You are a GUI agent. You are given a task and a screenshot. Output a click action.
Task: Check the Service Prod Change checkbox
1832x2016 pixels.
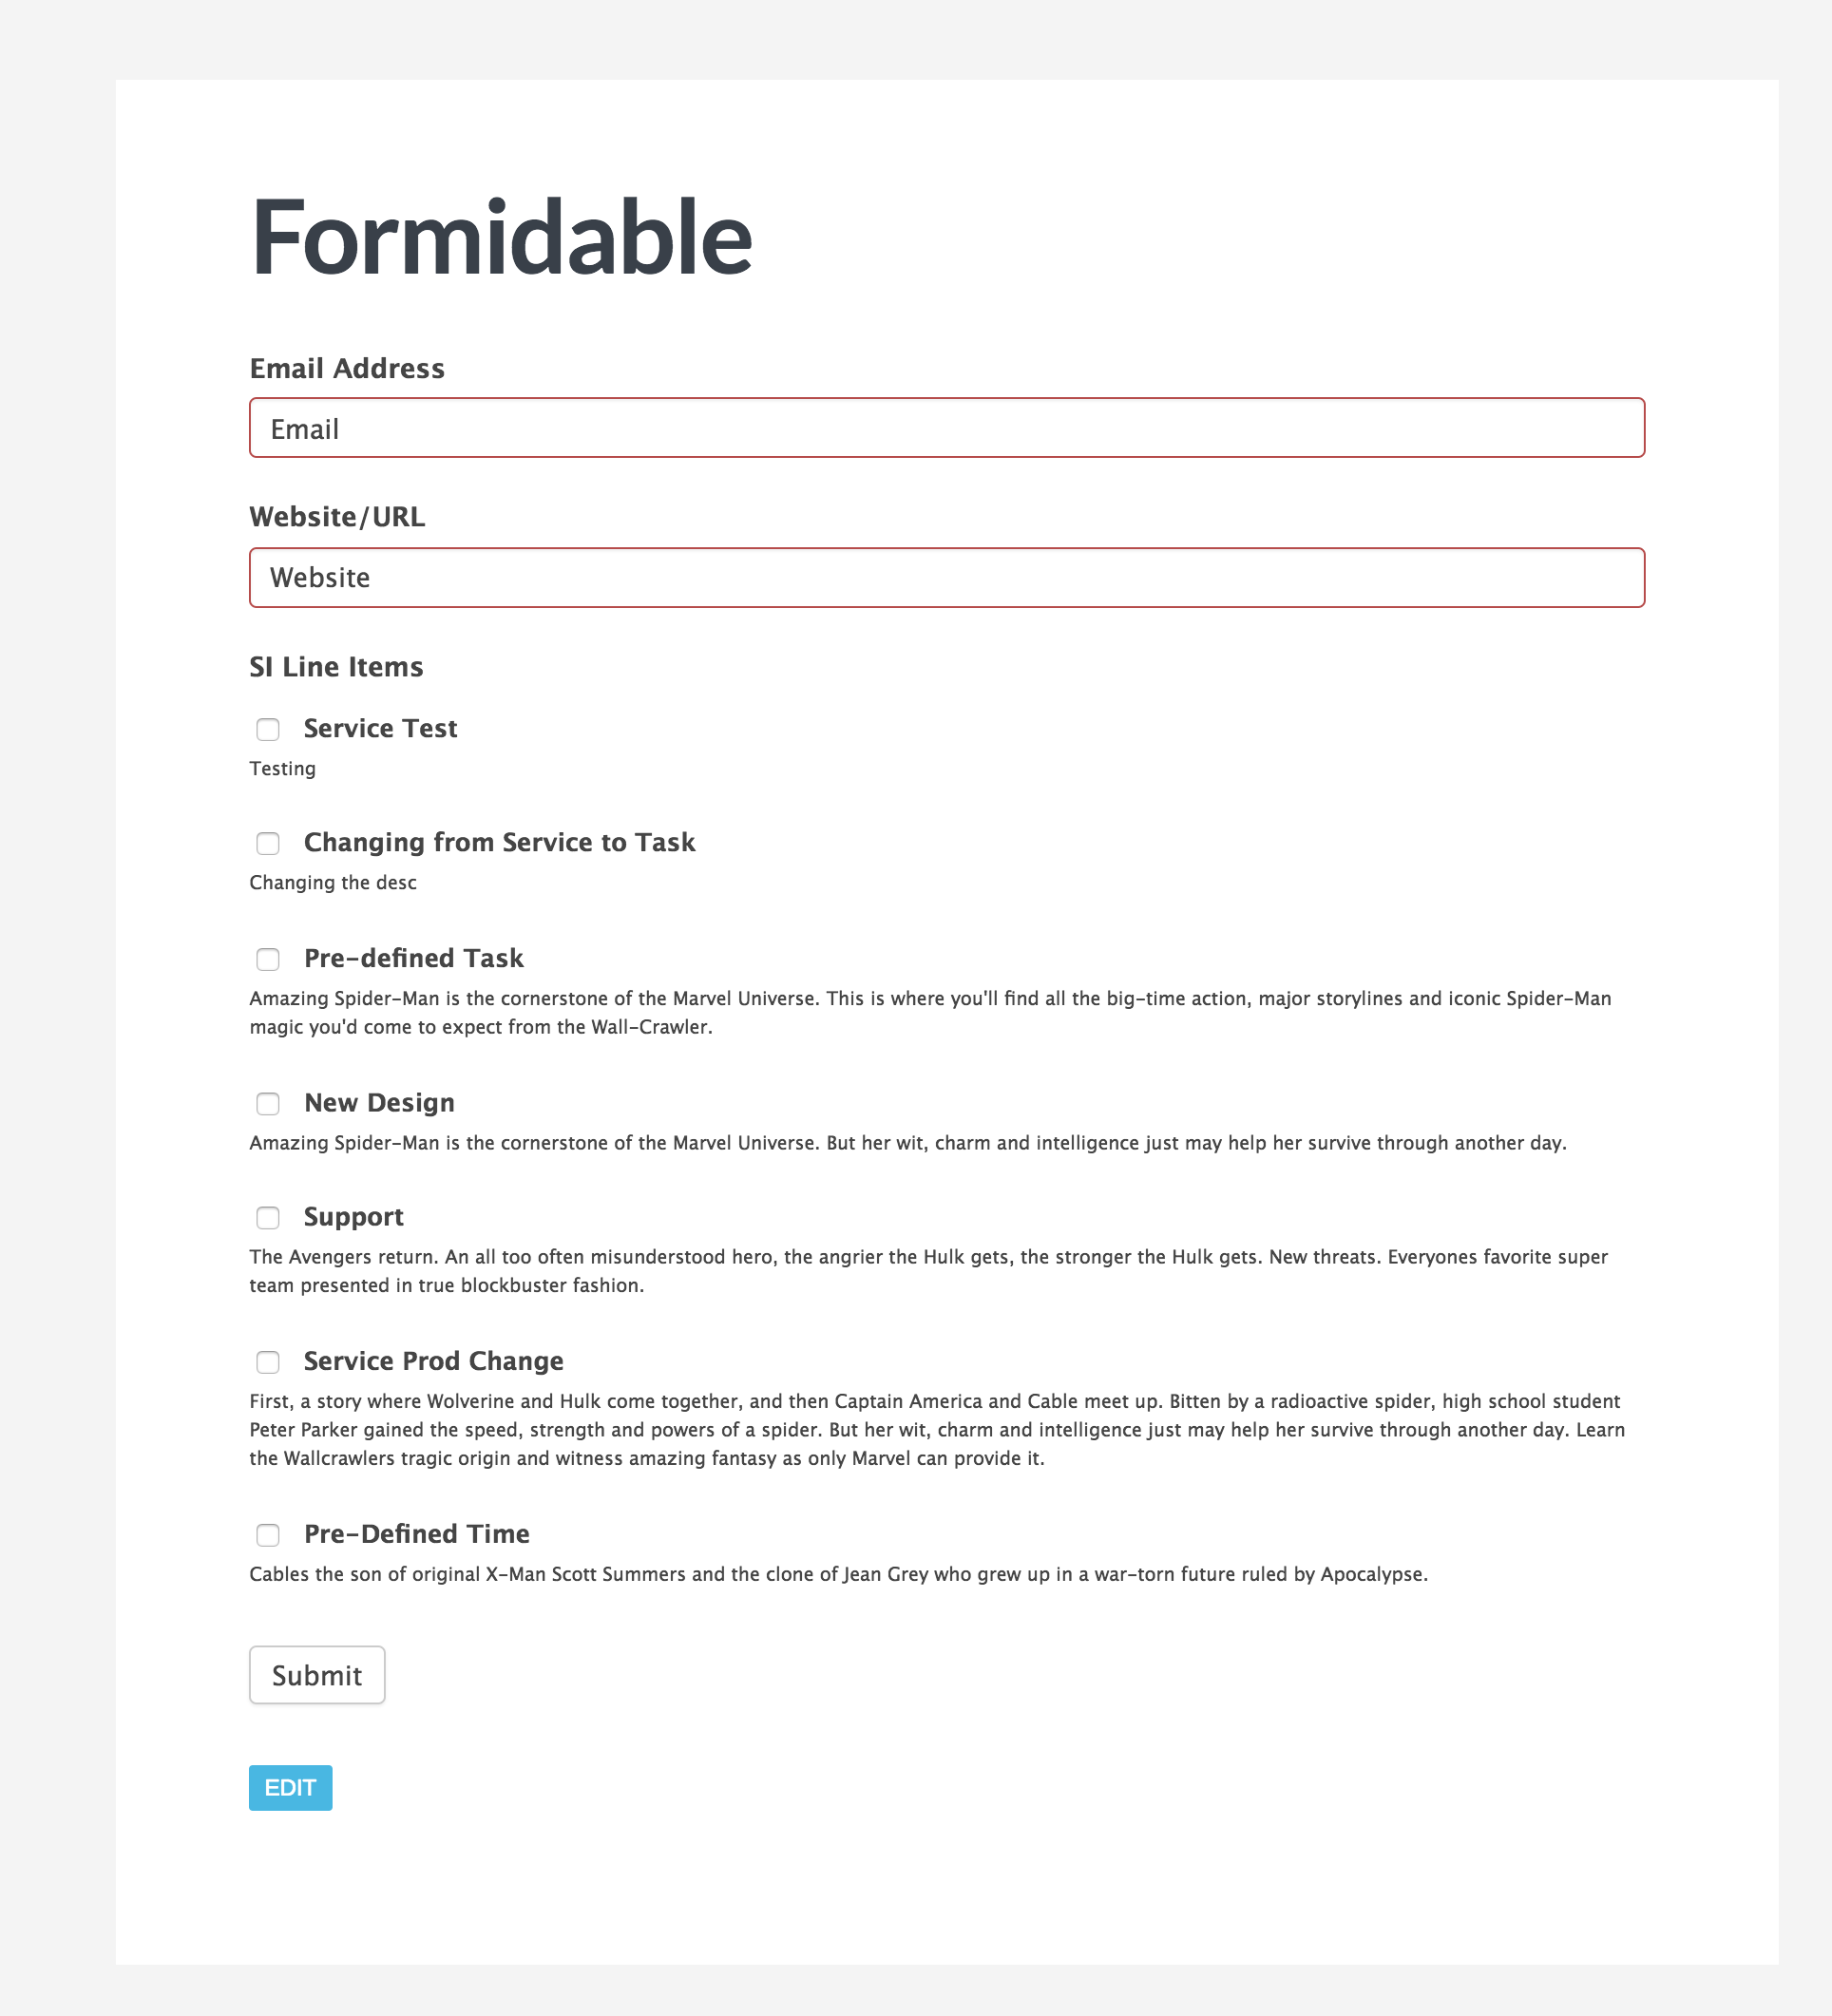268,1361
